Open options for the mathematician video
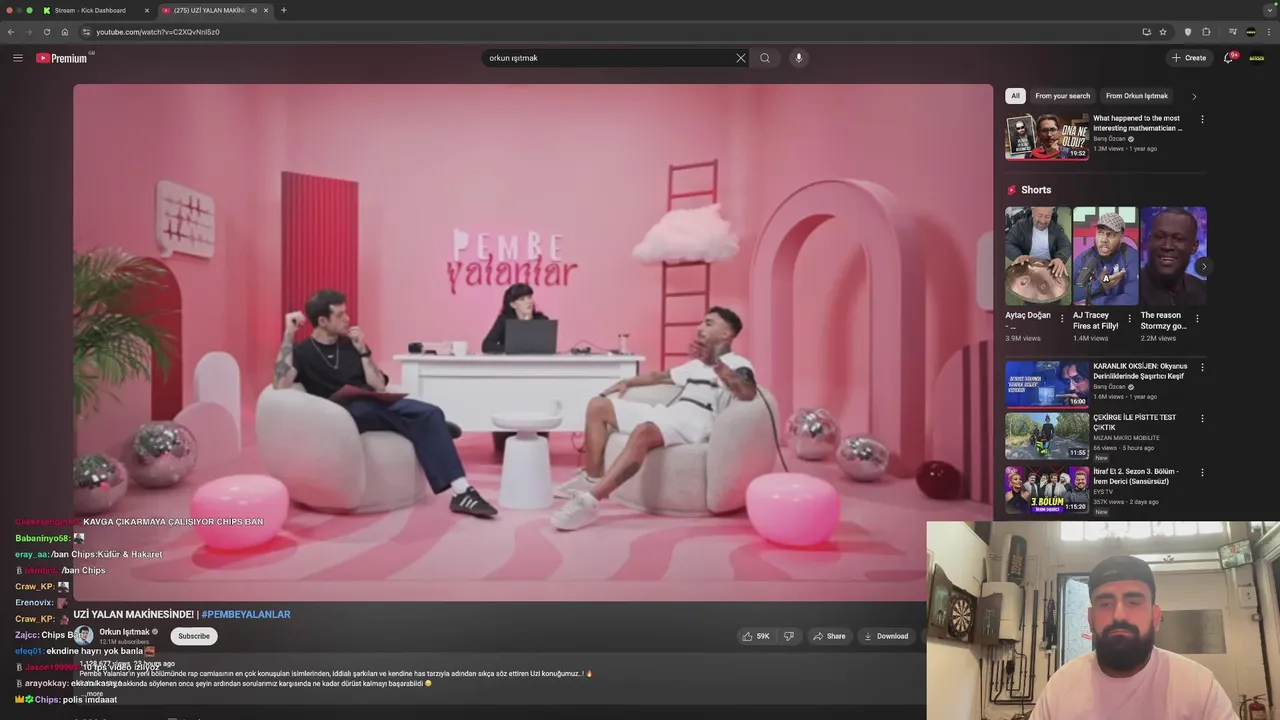The width and height of the screenshot is (1280, 720). [x=1202, y=119]
